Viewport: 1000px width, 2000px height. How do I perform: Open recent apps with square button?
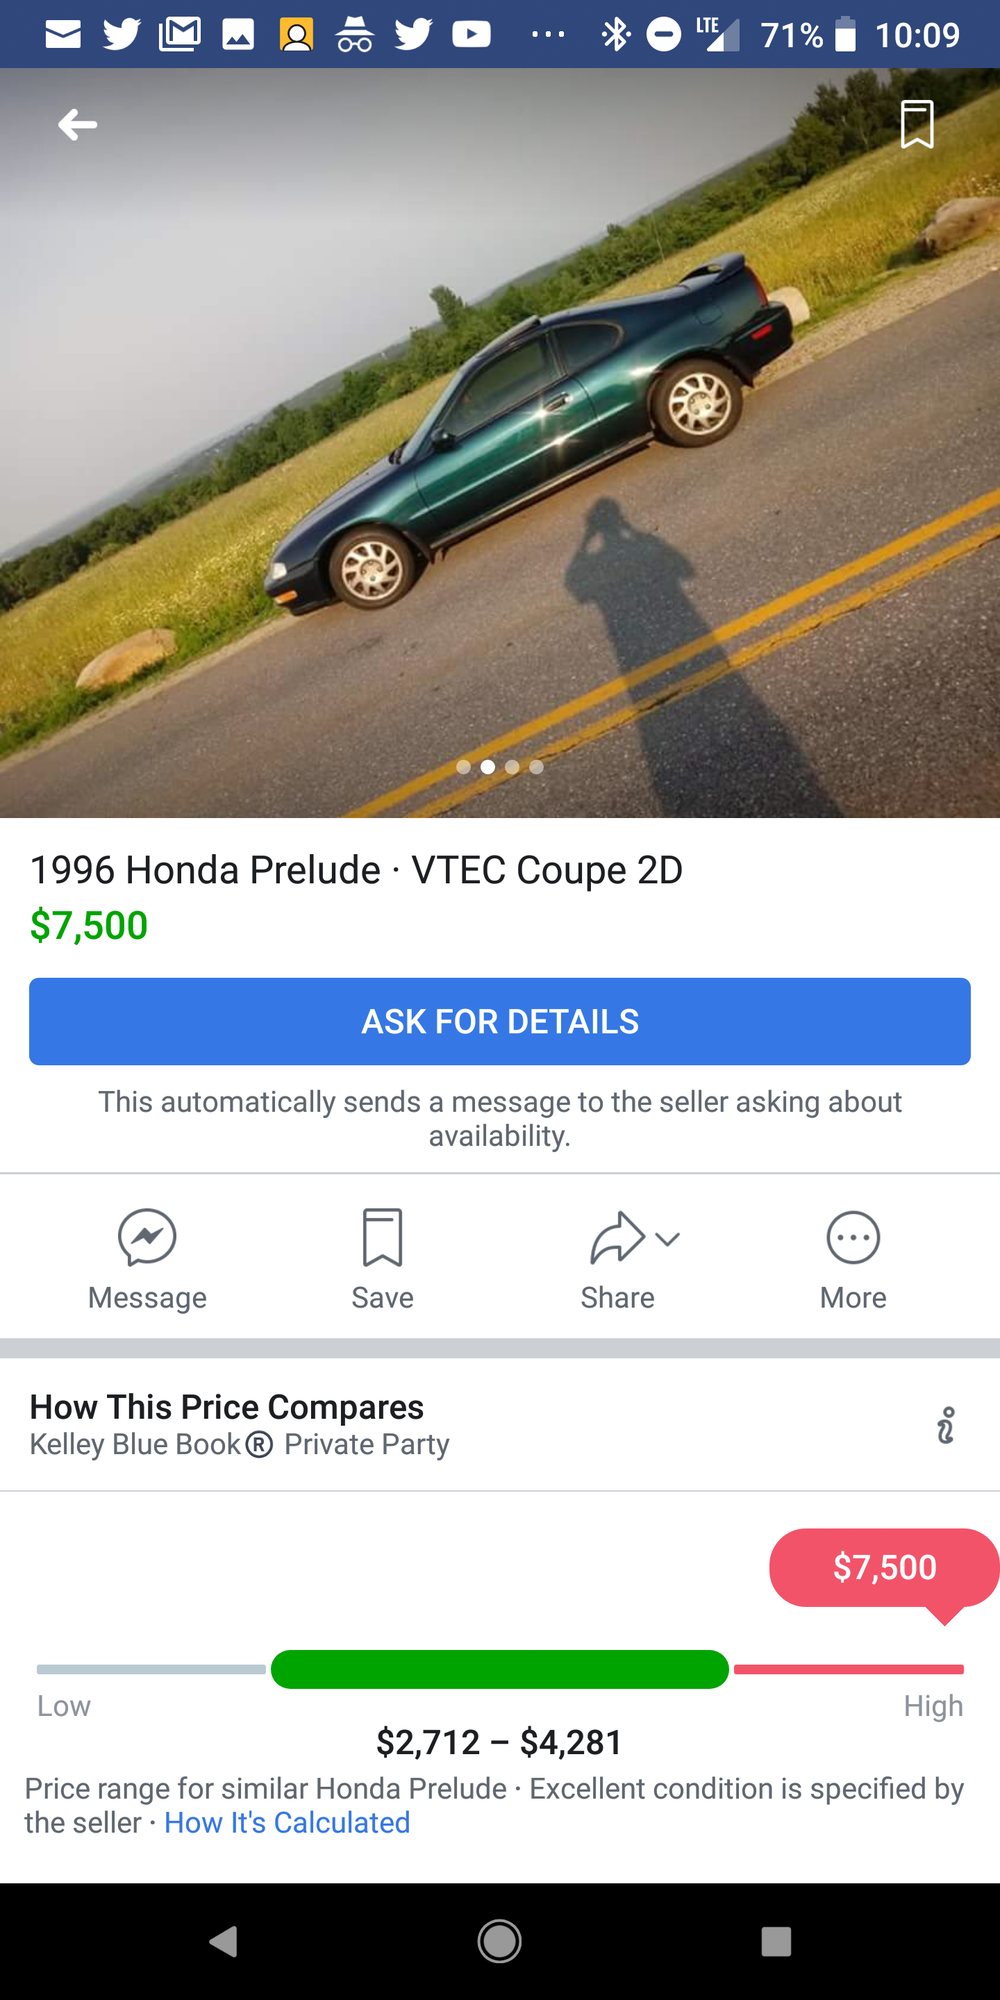(x=776, y=1941)
